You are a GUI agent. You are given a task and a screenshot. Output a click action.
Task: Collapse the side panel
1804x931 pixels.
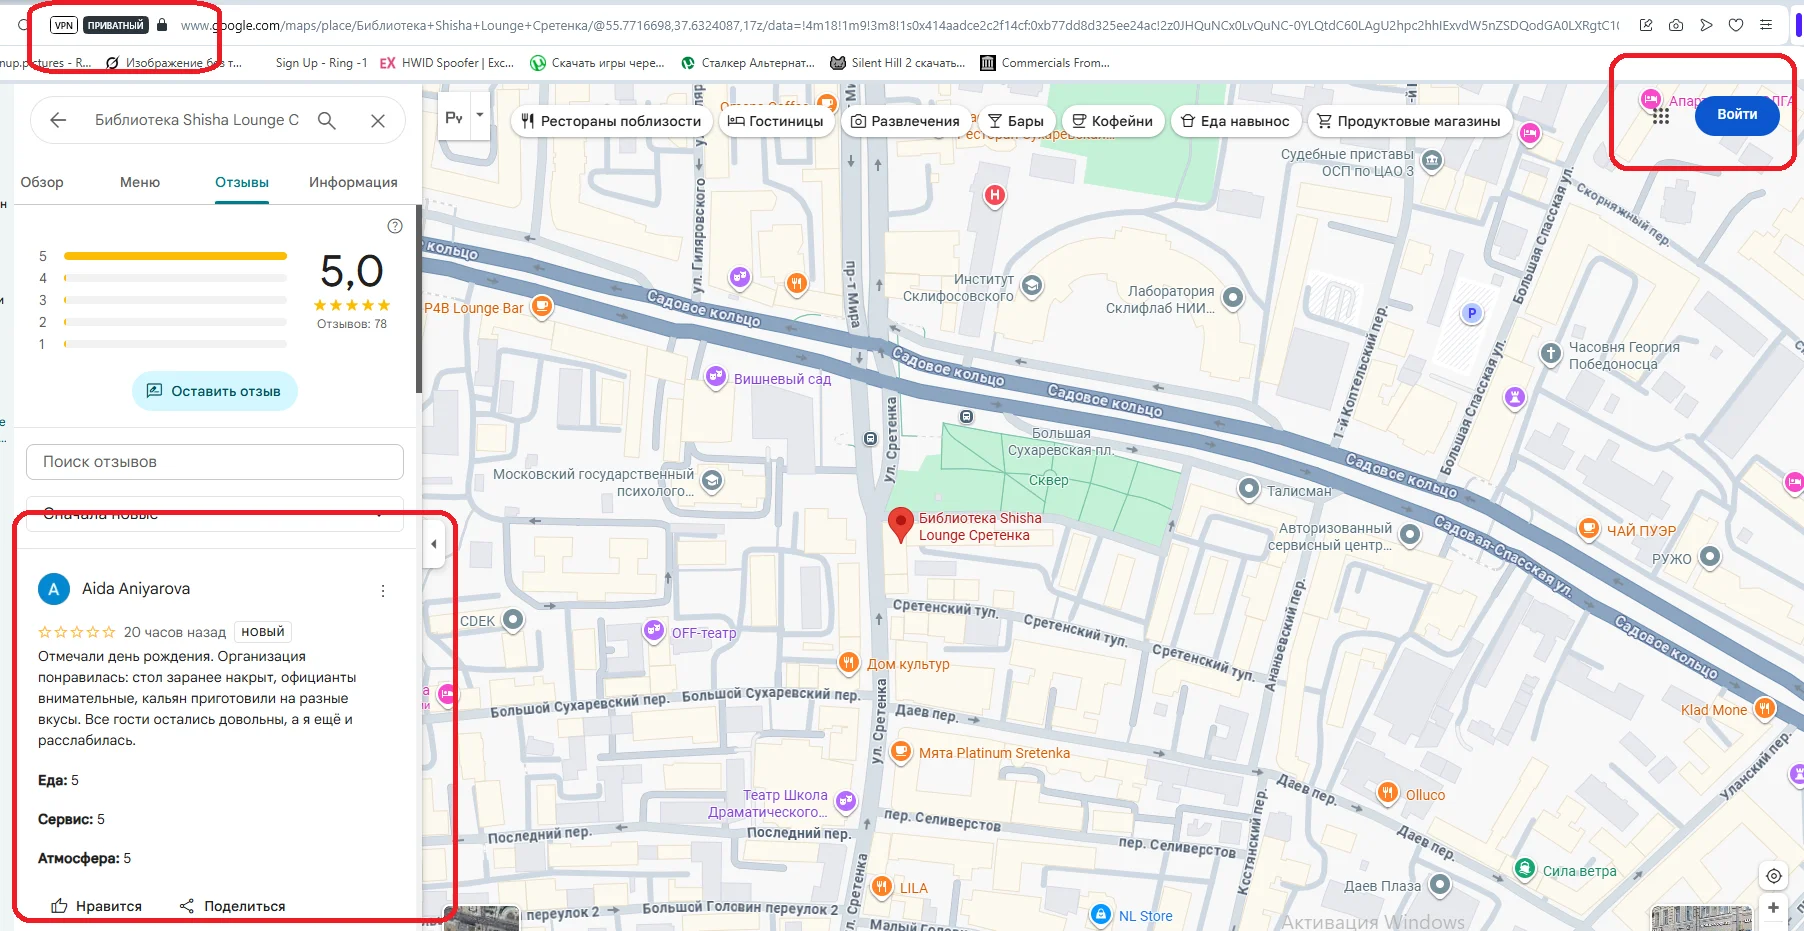coord(434,544)
